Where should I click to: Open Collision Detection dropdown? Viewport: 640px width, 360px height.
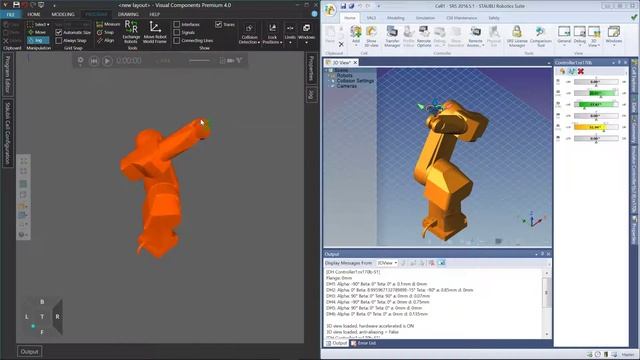pos(249,33)
